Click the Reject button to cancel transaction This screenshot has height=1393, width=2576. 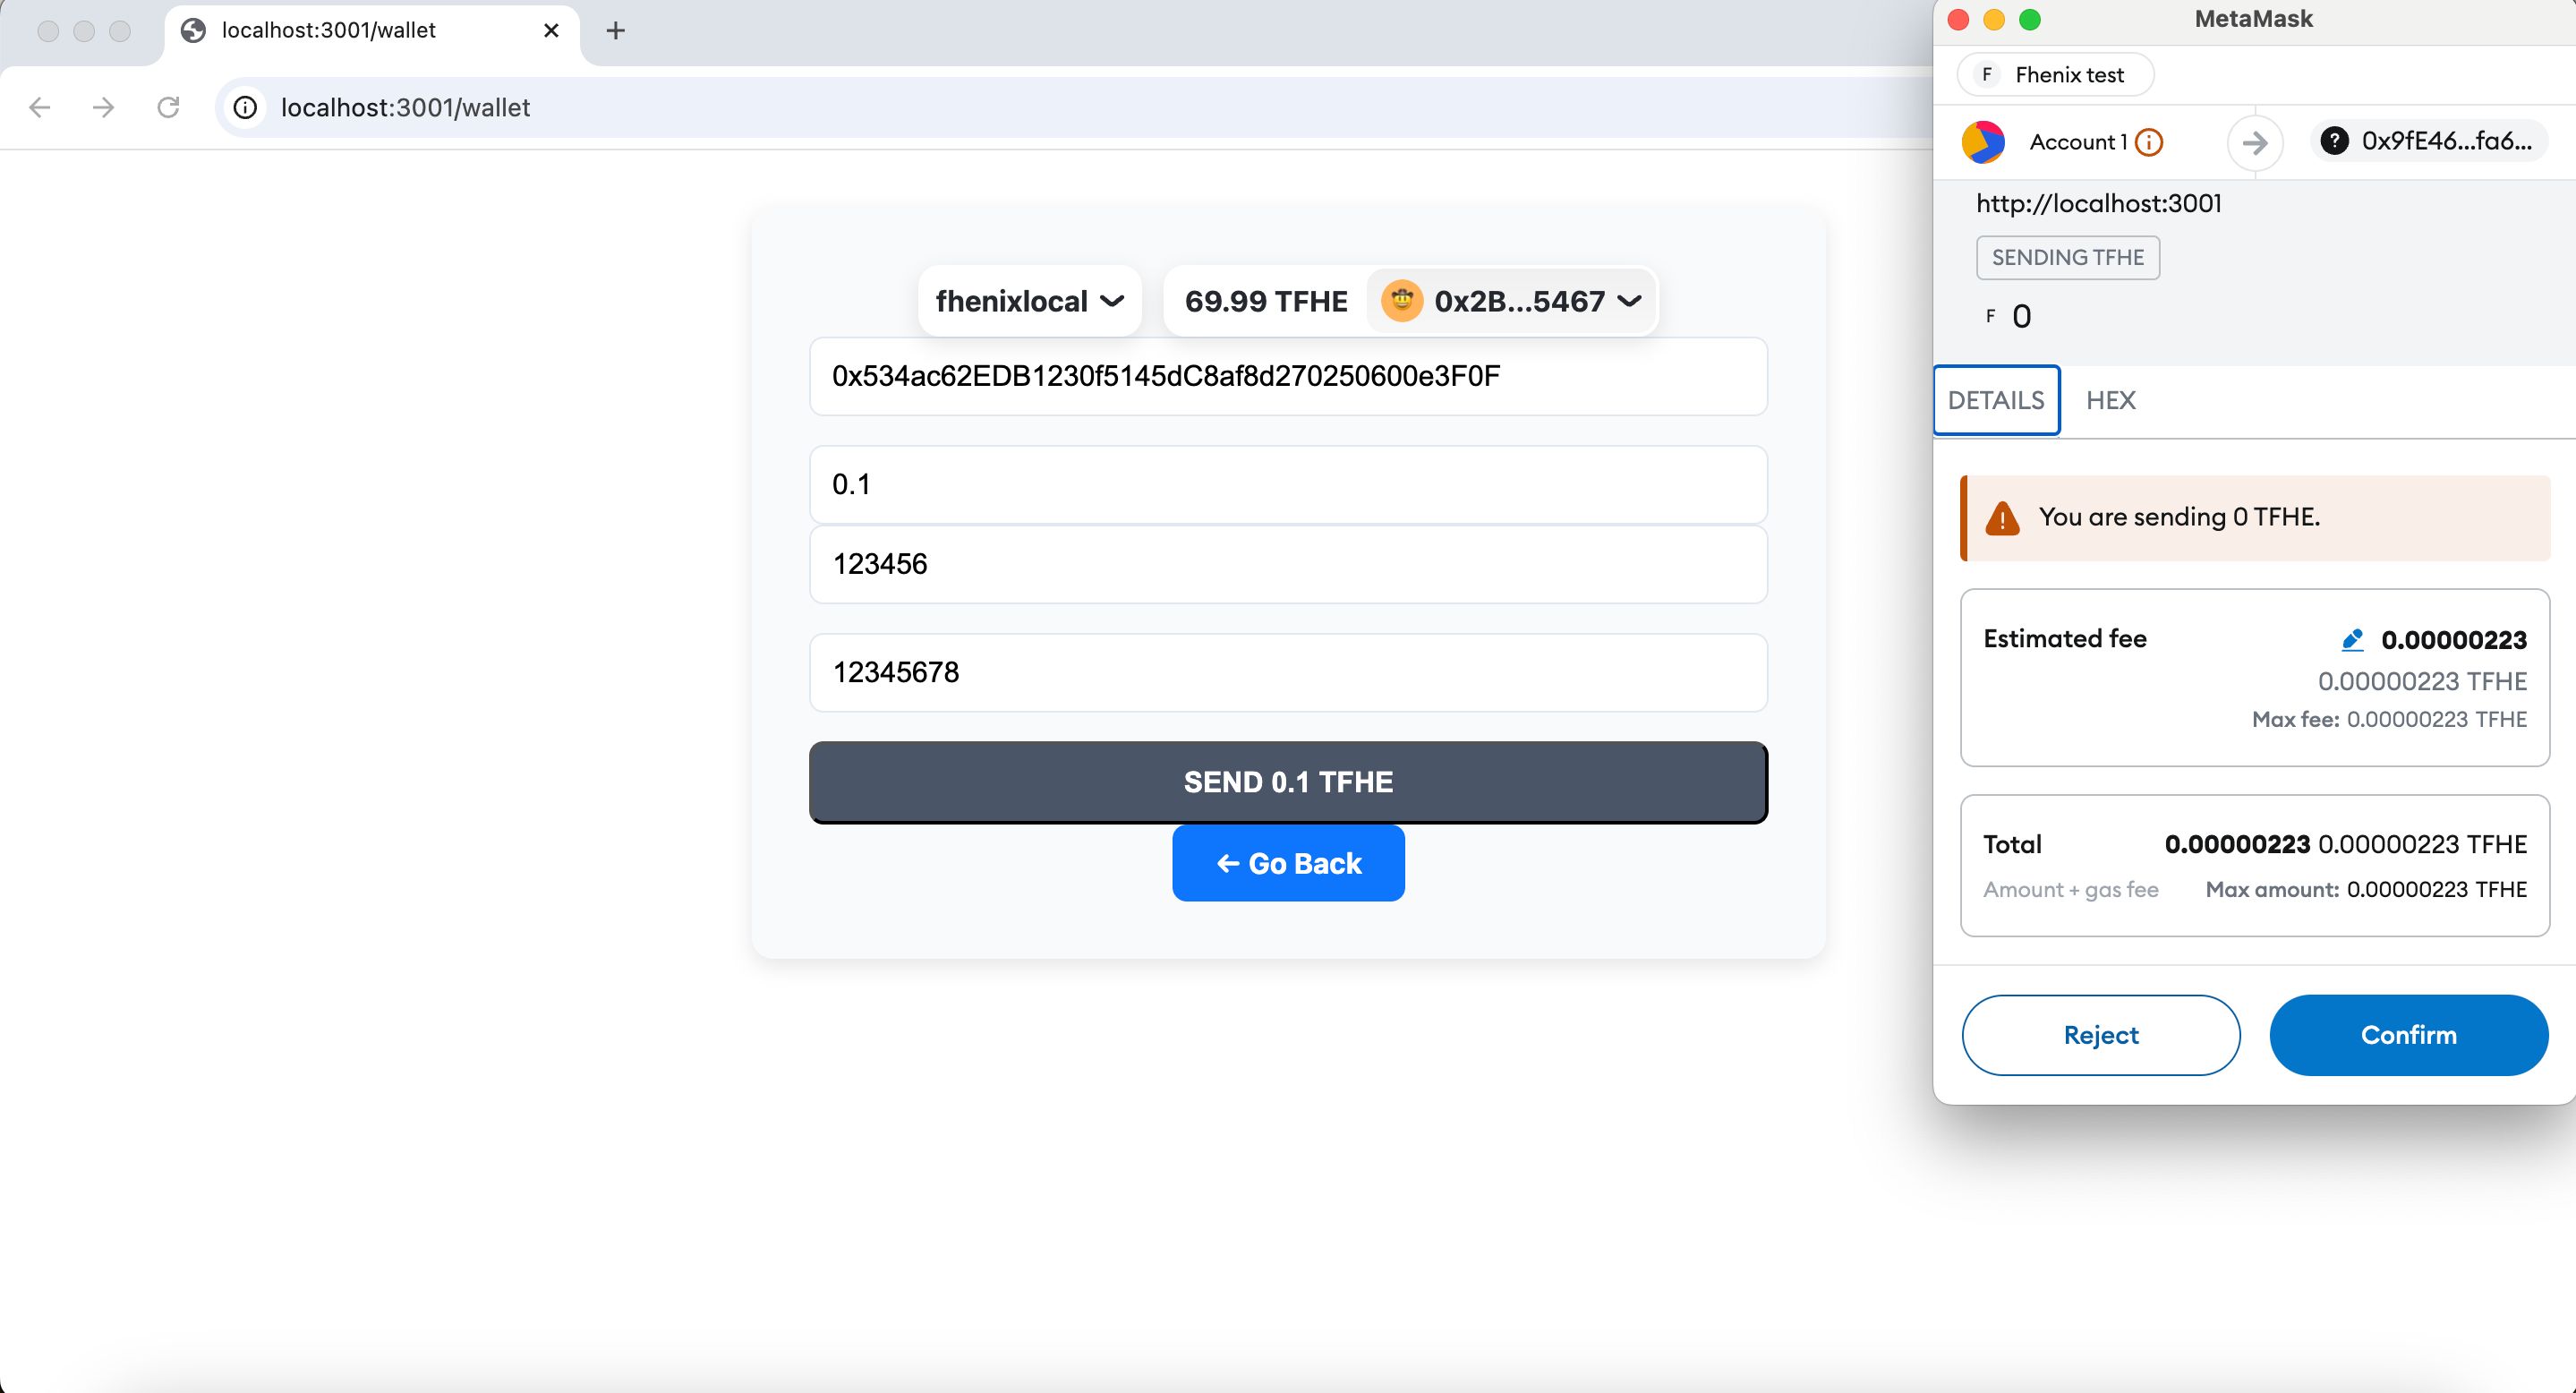(2101, 1035)
